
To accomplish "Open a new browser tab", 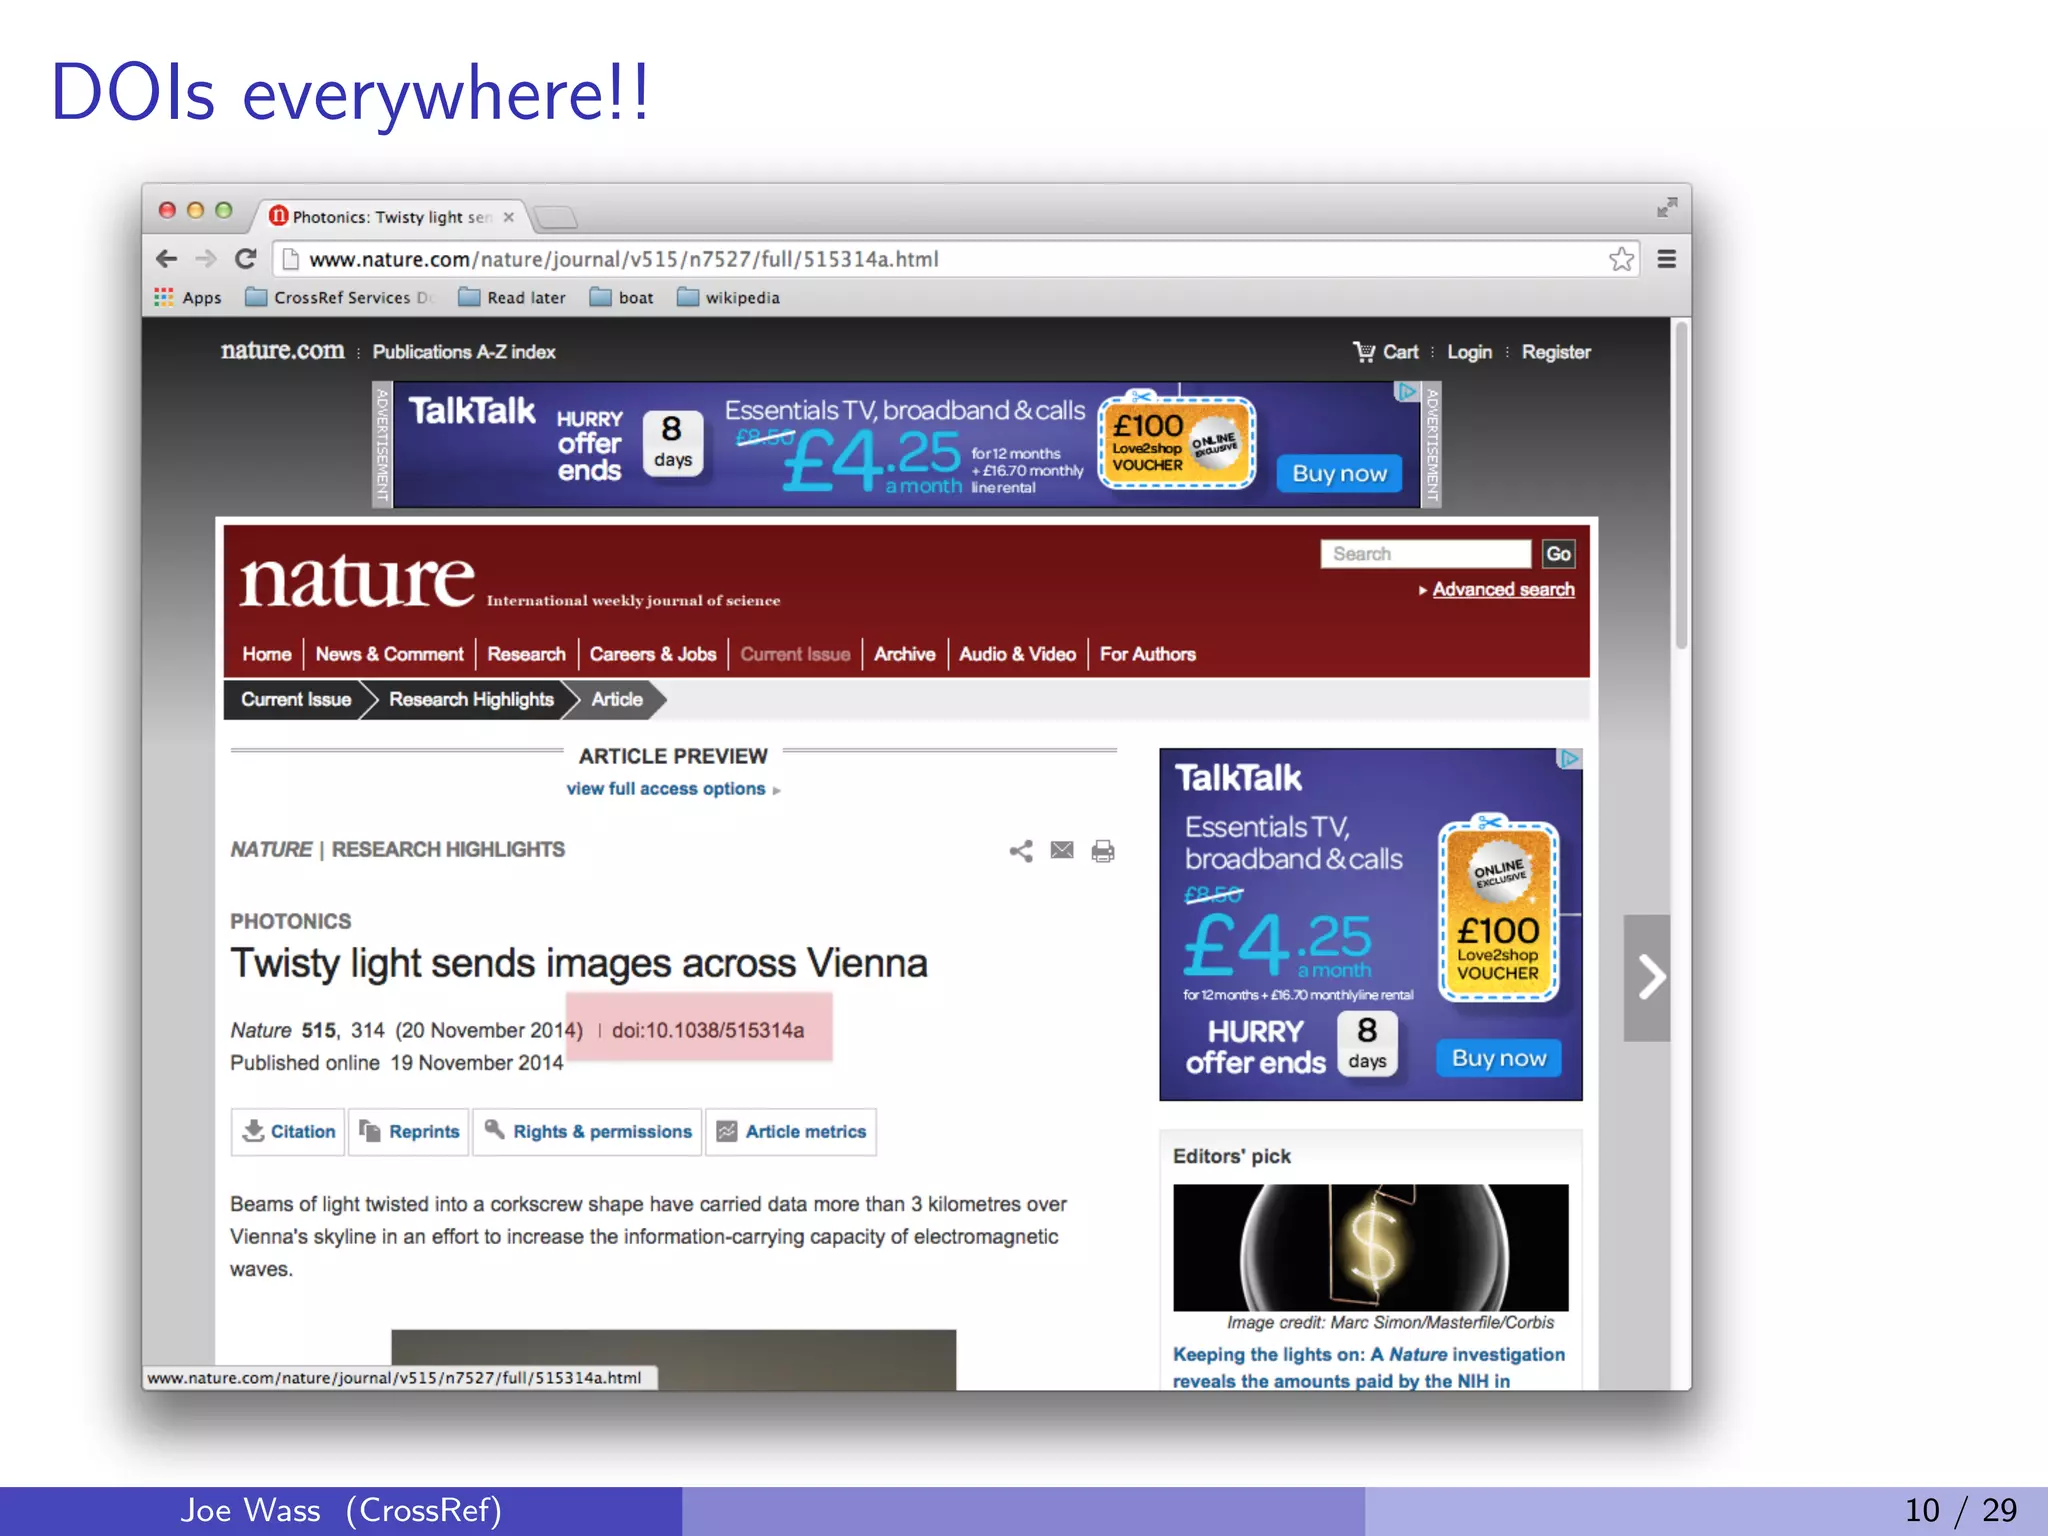I will pos(555,217).
